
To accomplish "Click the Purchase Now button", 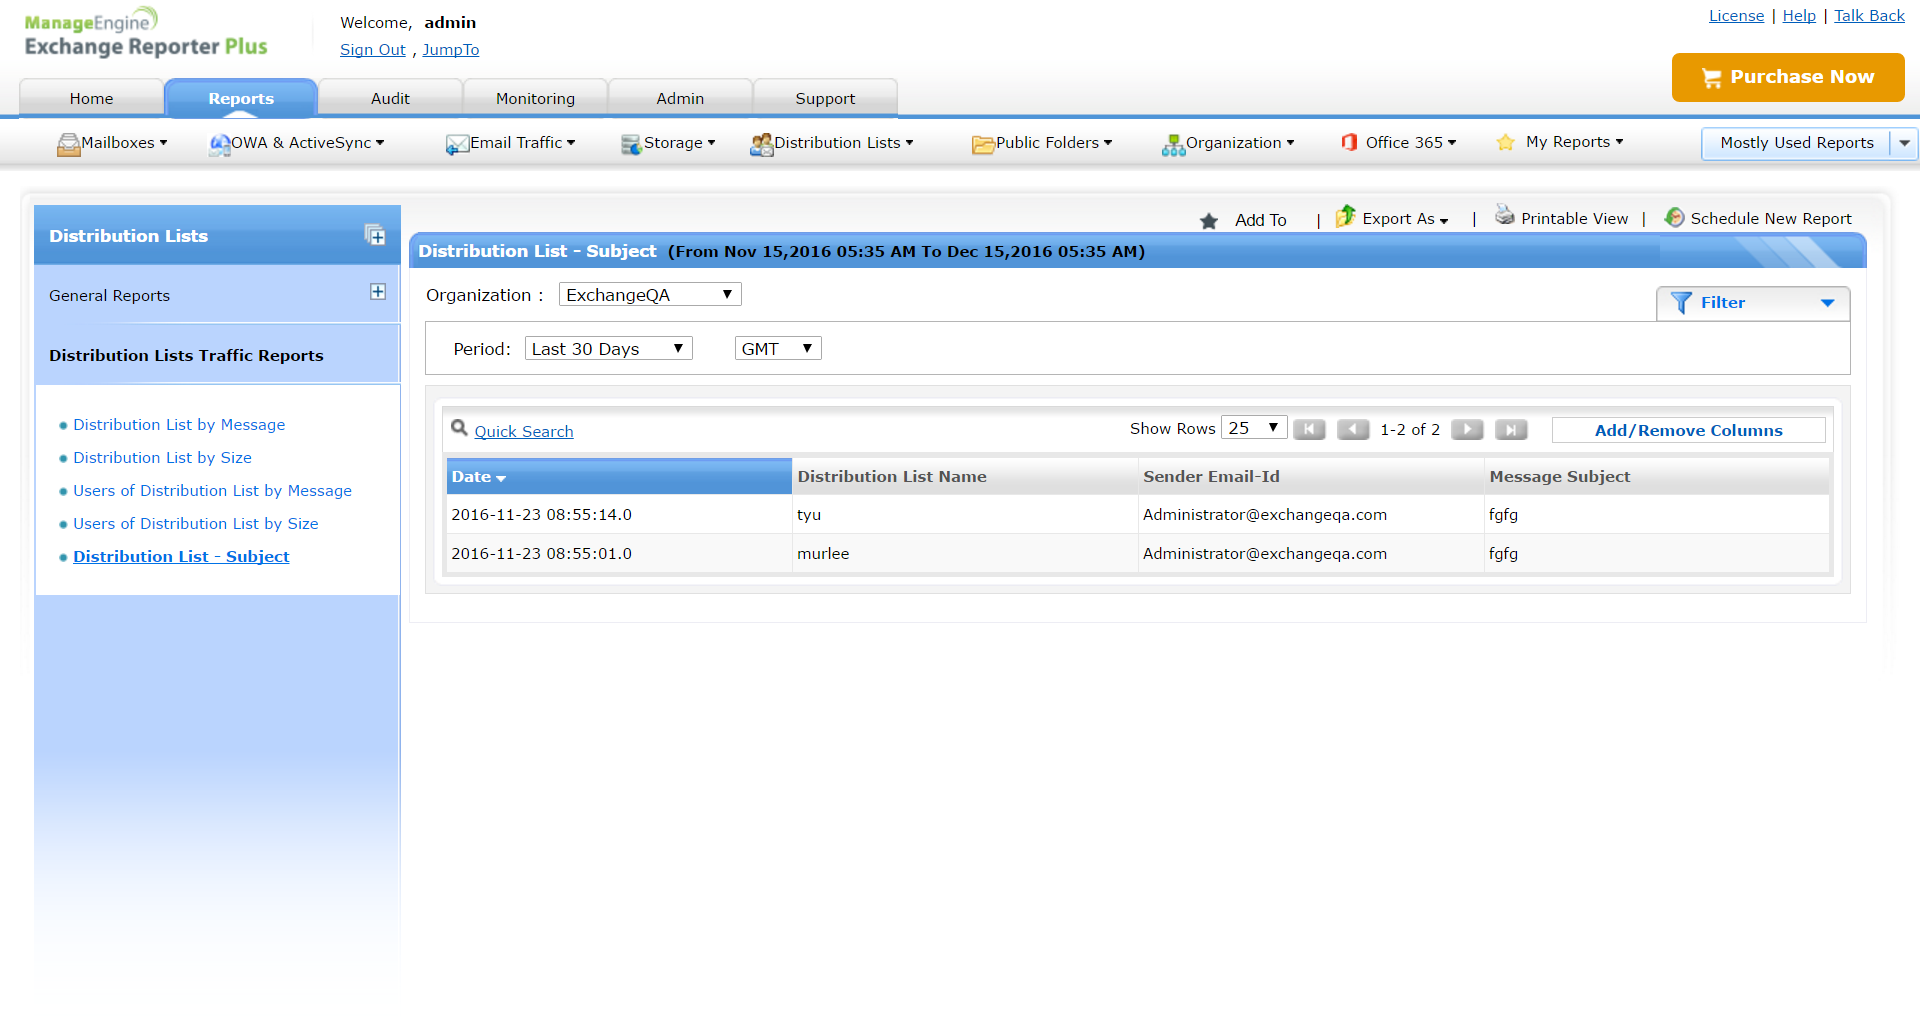I will 1788,77.
